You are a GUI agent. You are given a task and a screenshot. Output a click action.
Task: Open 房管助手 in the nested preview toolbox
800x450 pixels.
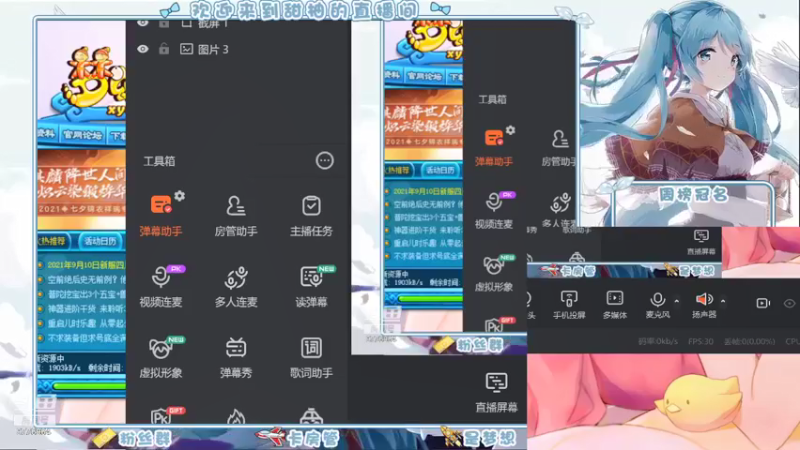tap(559, 147)
